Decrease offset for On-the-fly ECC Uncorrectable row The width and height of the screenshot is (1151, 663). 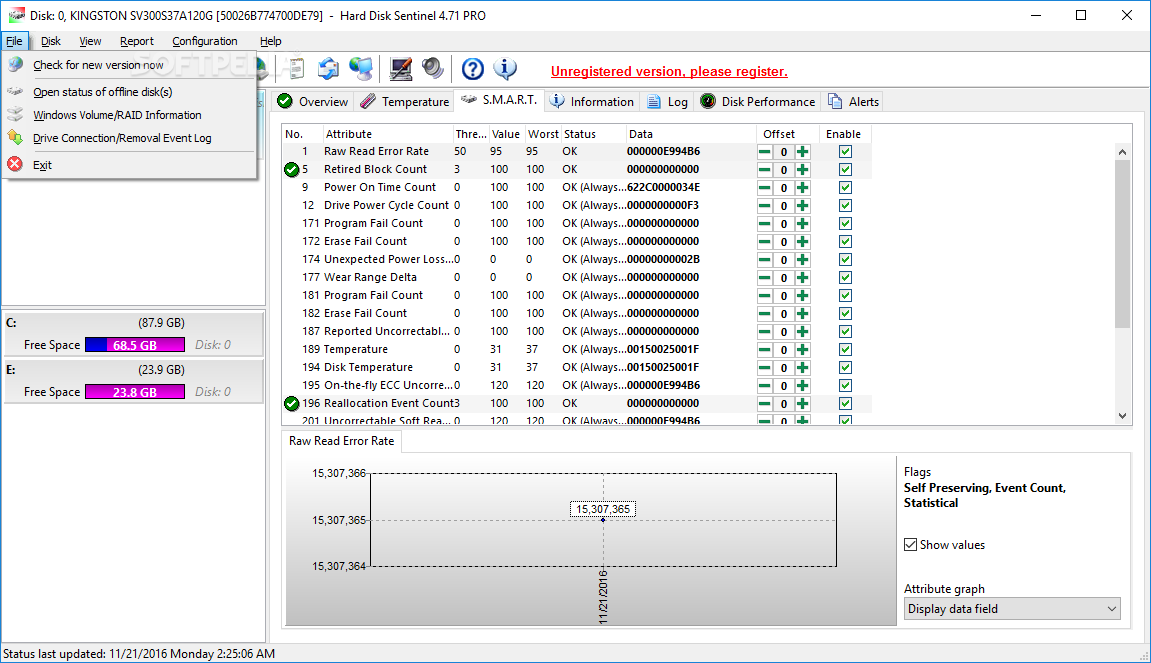pyautogui.click(x=764, y=385)
